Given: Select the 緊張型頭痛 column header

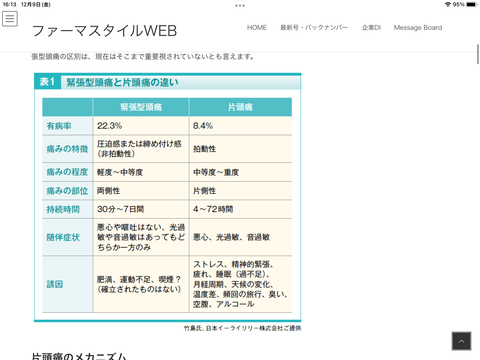Looking at the screenshot, I should click(x=141, y=107).
